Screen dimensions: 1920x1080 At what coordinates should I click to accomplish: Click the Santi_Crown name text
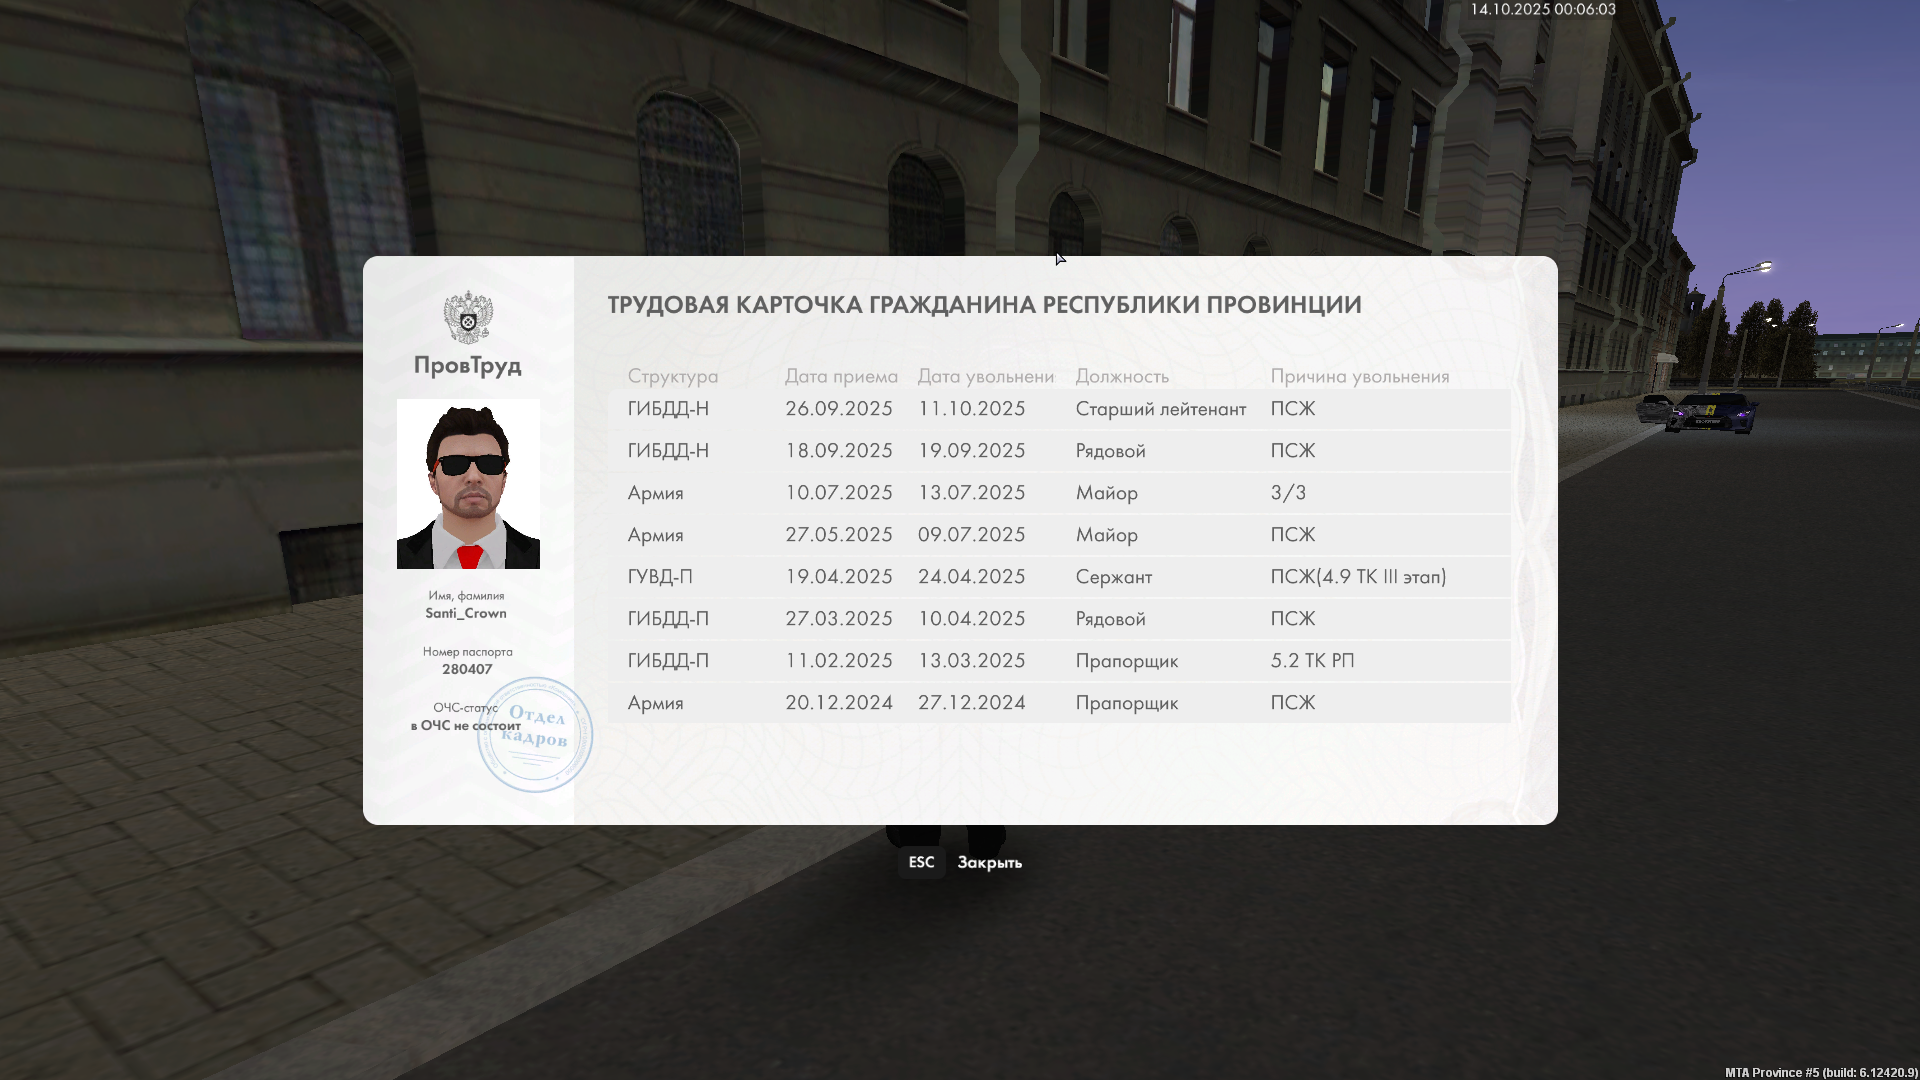466,613
